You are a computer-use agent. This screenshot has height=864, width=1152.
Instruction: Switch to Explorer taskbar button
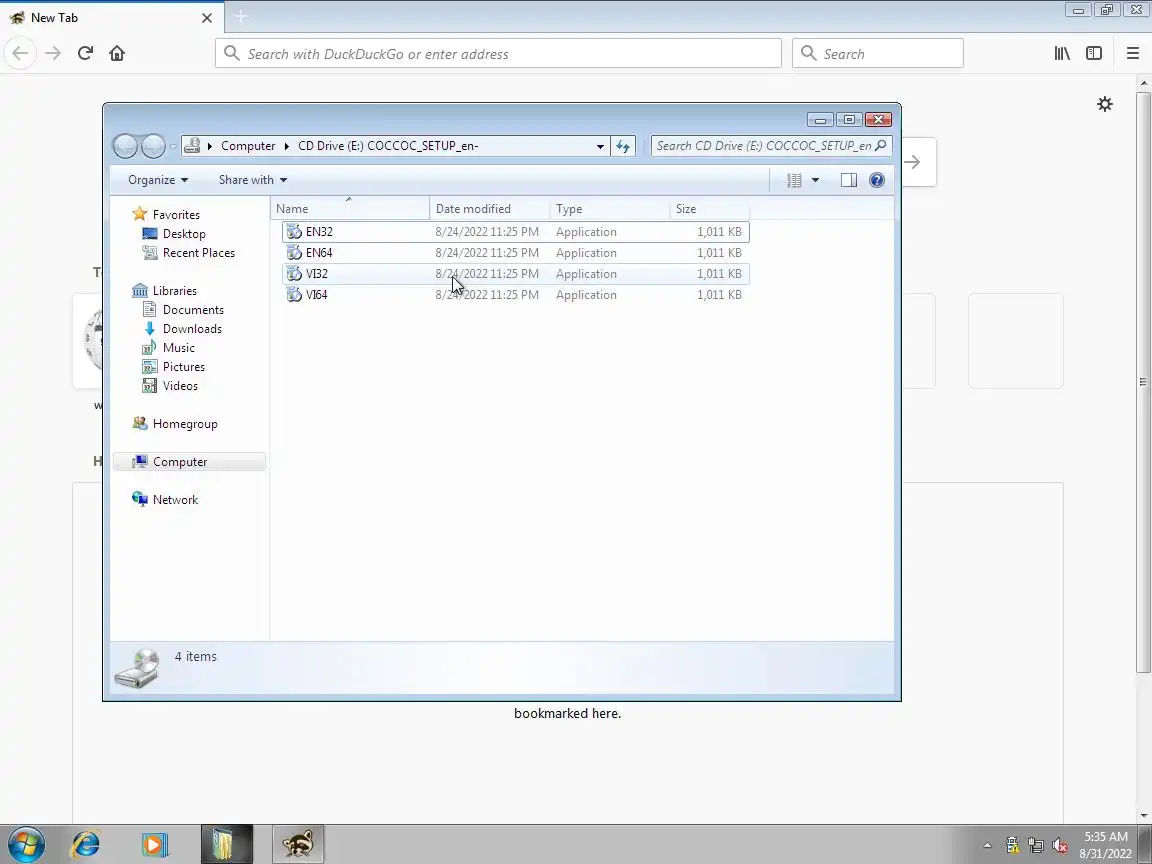tap(226, 844)
